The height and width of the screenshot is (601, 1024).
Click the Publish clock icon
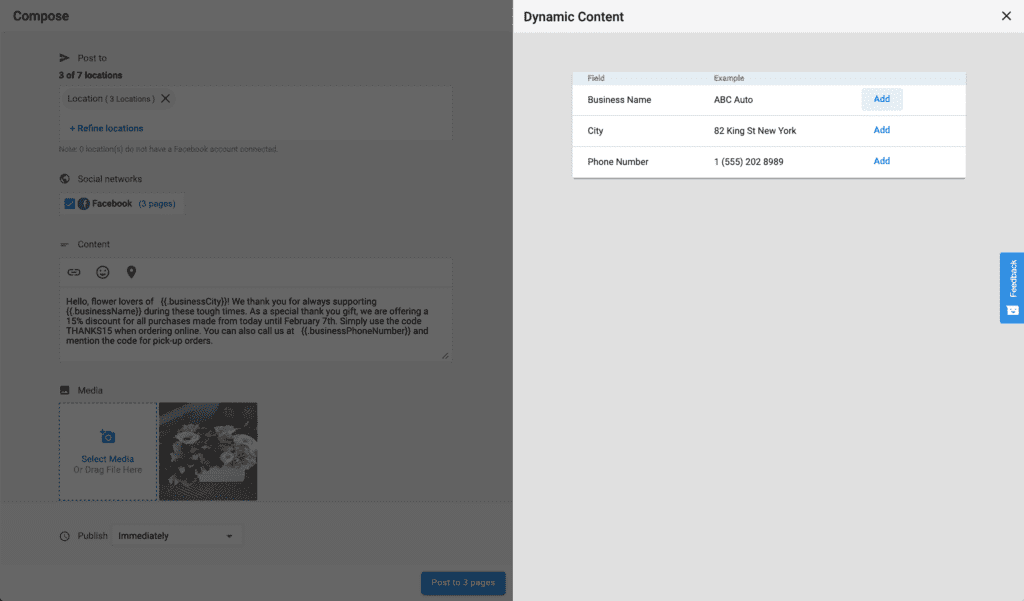click(65, 536)
